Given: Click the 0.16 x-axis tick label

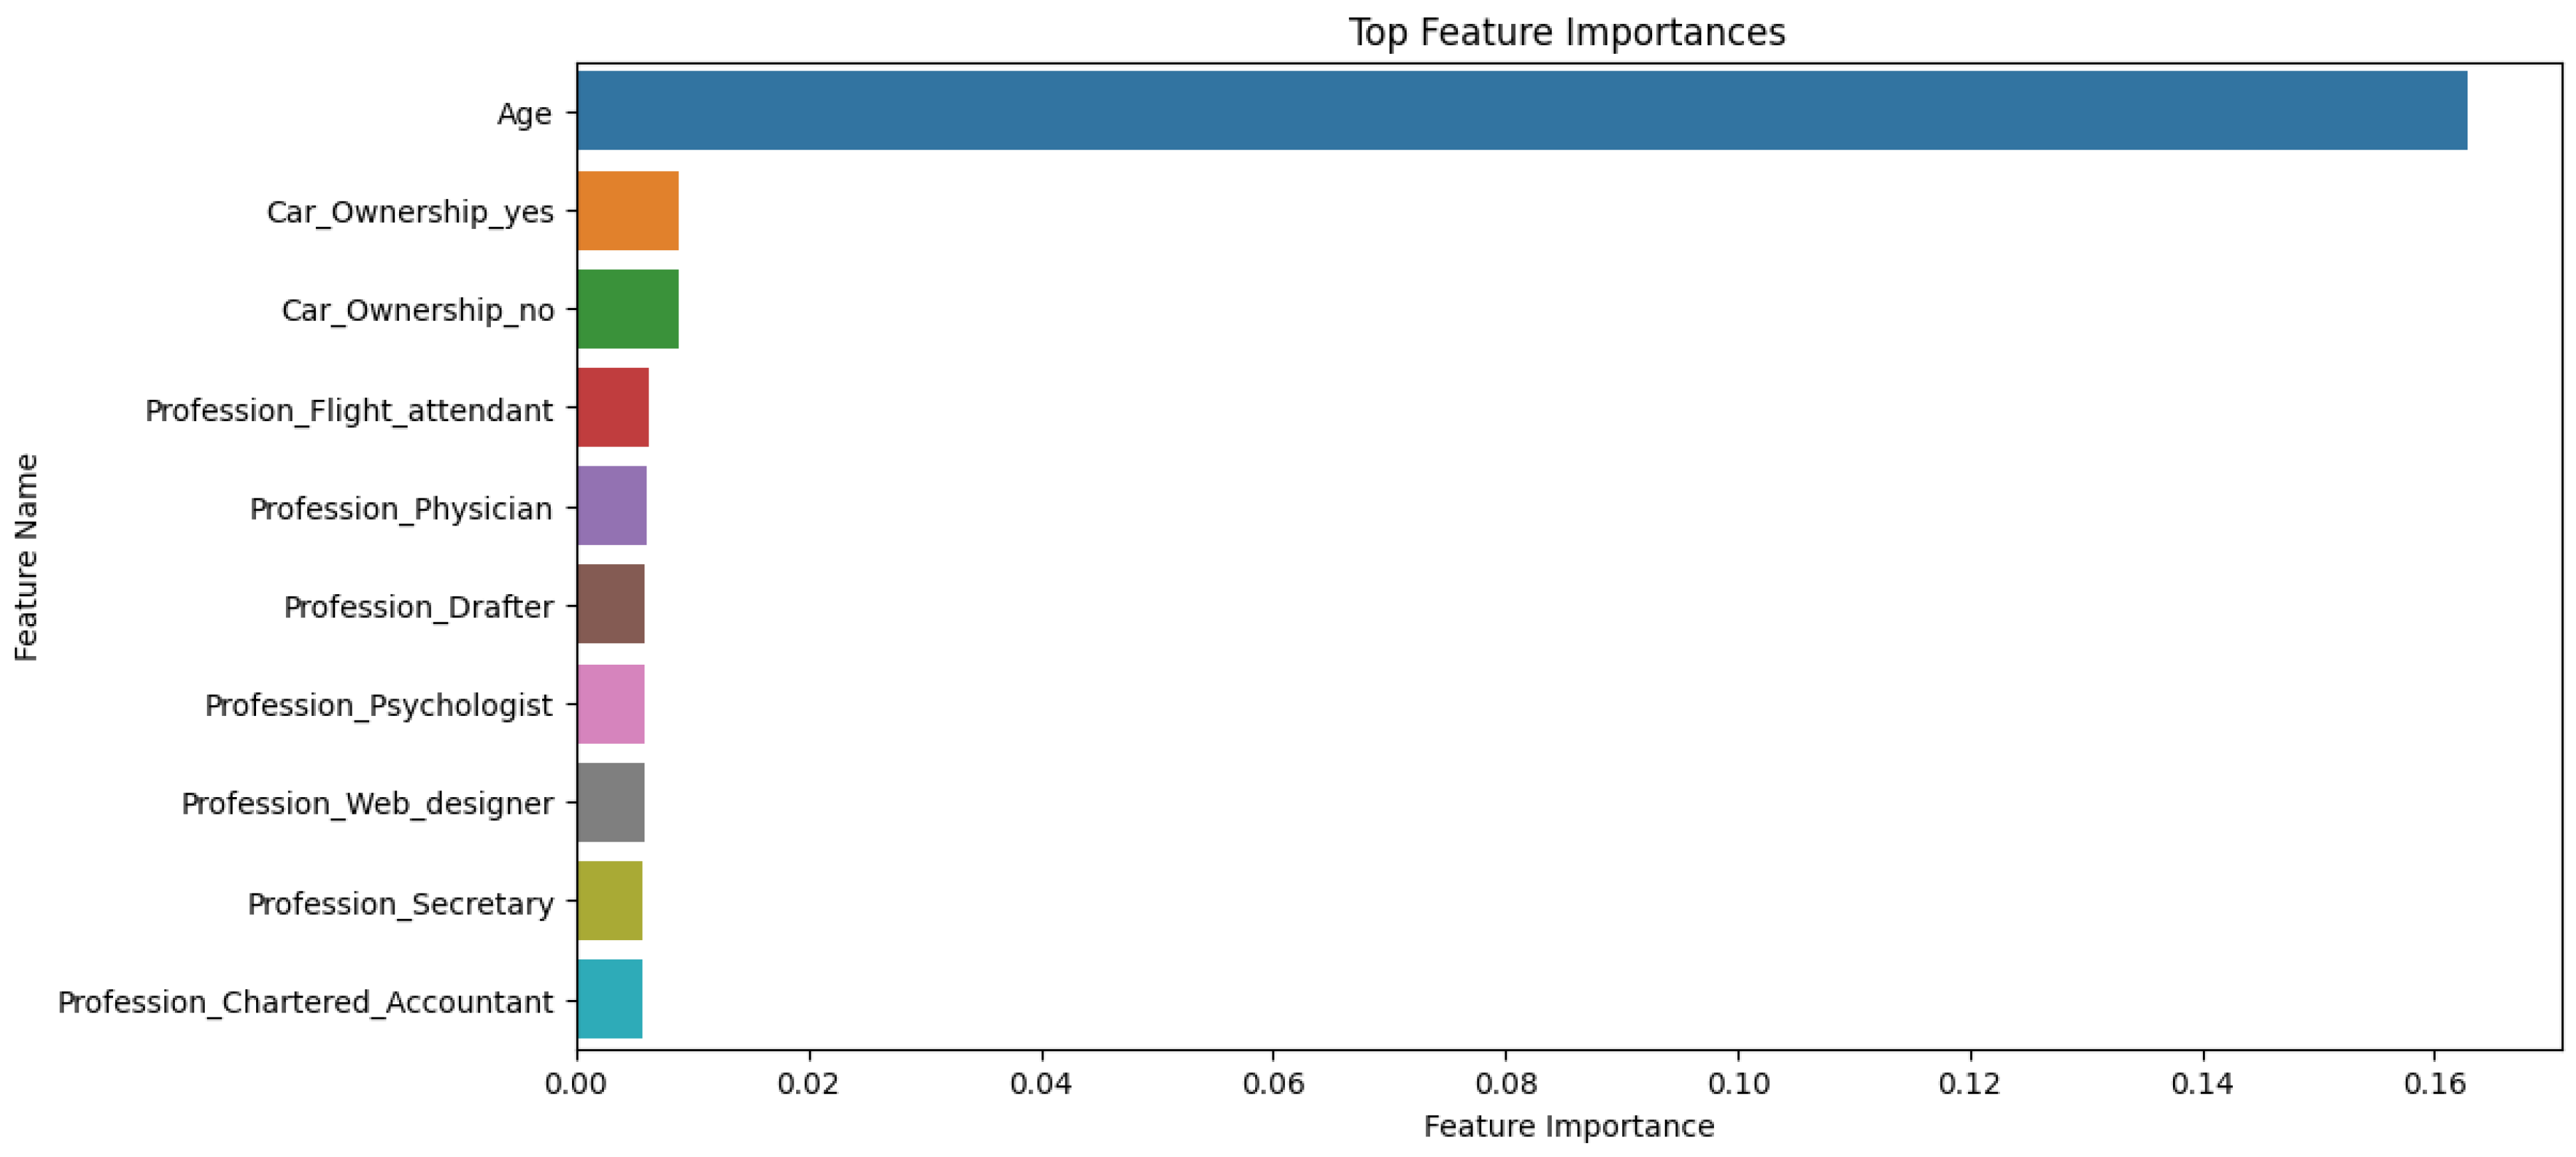Looking at the screenshot, I should [x=2433, y=1084].
